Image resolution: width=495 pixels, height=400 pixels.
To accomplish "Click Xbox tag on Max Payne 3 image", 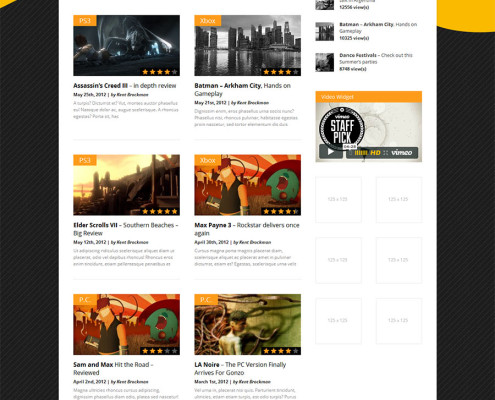I will tap(207, 160).
